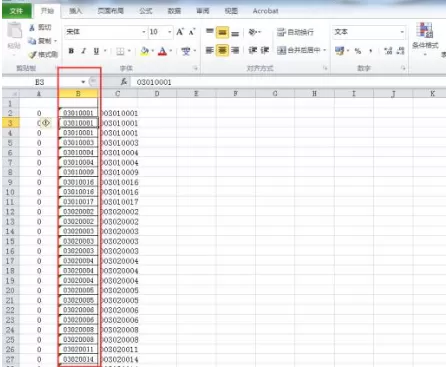
Task: Open the 文件 File tab
Action: point(16,11)
